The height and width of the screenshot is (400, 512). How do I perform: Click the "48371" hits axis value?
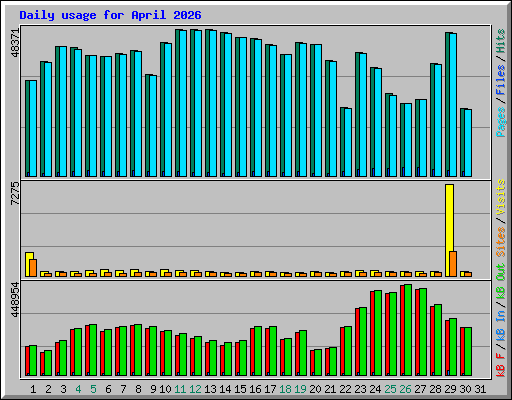tap(16, 43)
